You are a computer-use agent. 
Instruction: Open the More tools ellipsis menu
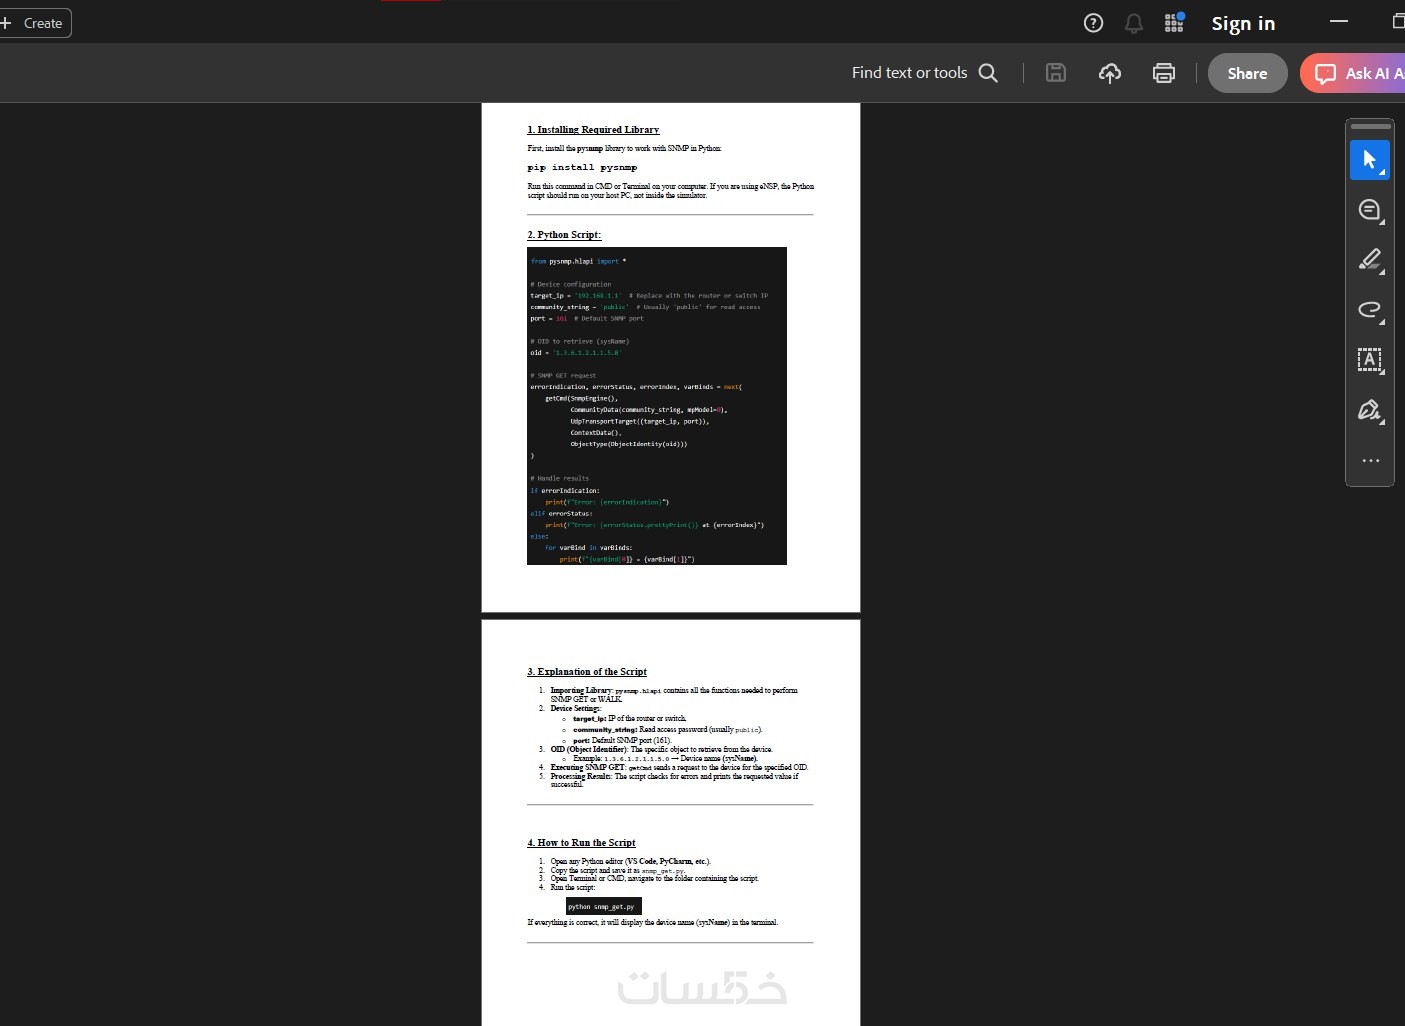[1370, 461]
